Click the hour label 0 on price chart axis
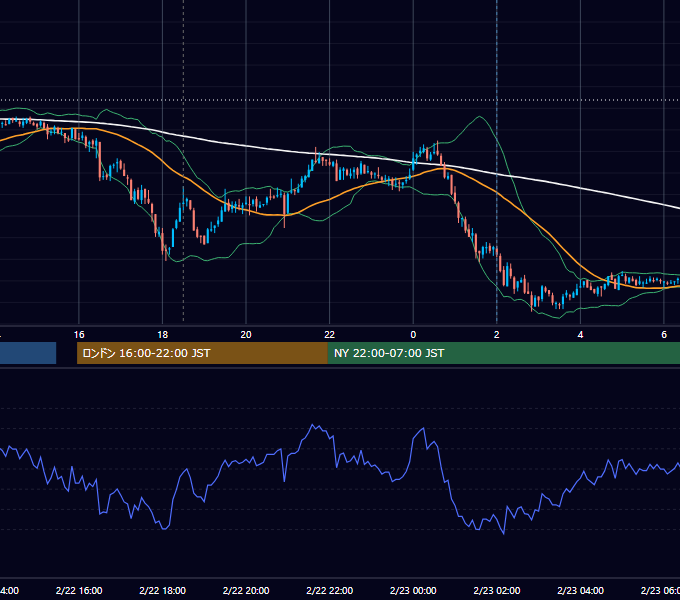 (x=413, y=335)
